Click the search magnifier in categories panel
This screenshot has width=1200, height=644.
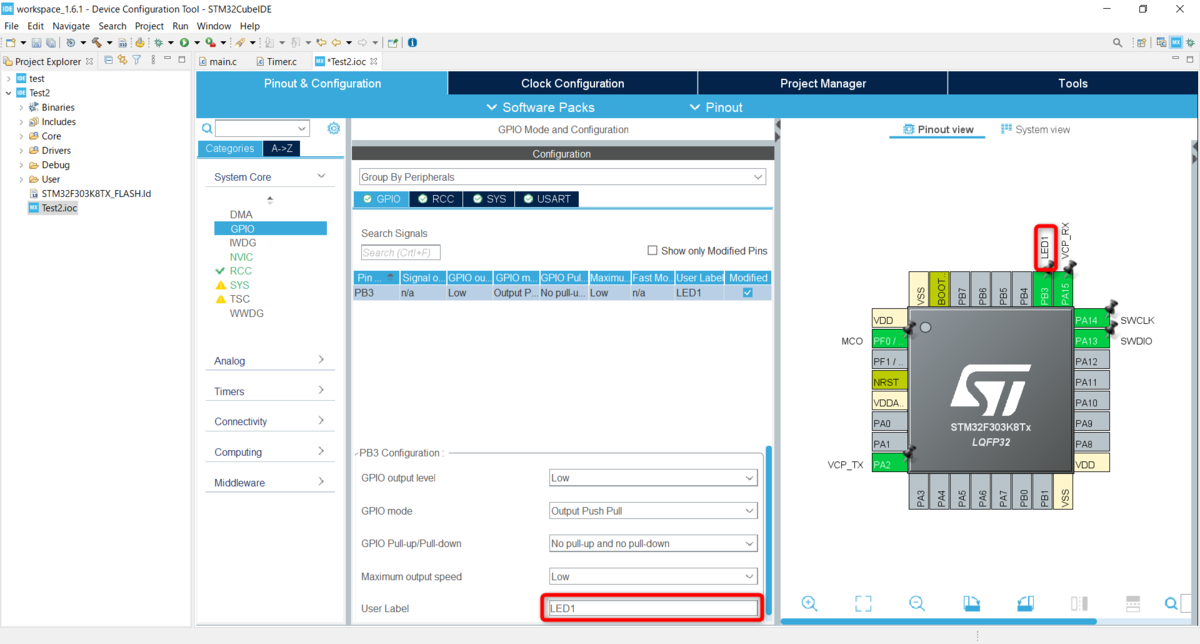(x=207, y=129)
